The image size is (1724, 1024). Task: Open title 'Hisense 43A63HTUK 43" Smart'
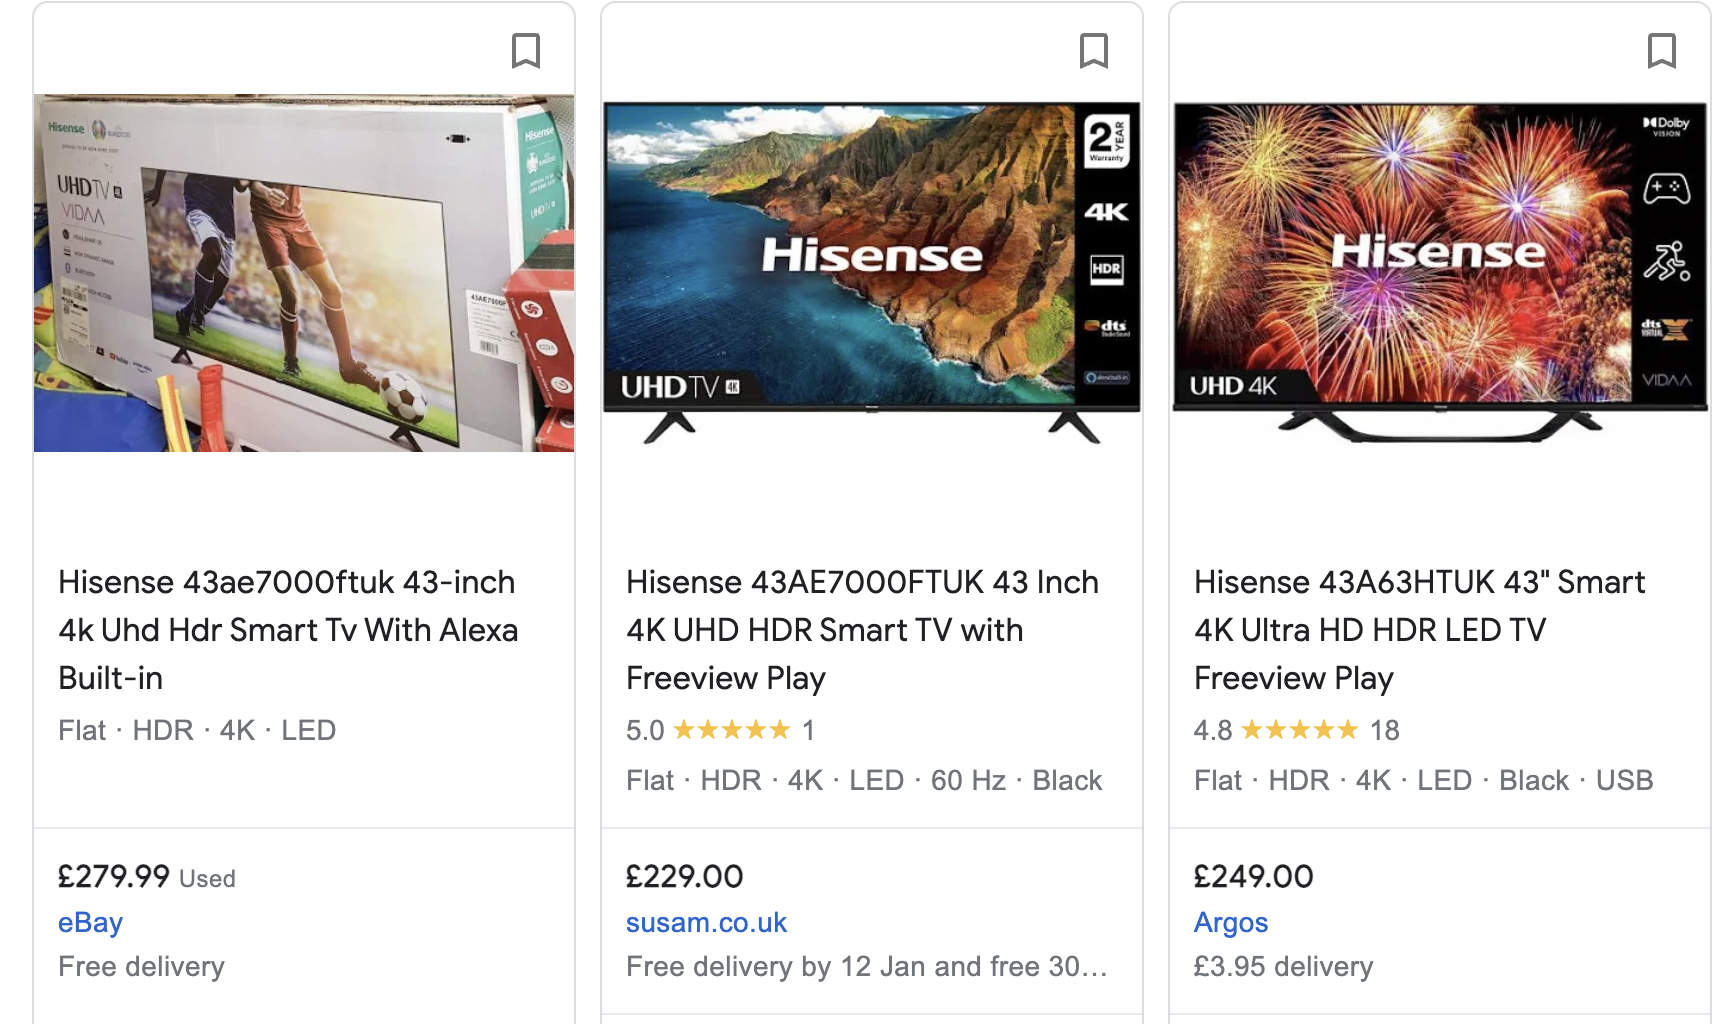[x=1419, y=630]
